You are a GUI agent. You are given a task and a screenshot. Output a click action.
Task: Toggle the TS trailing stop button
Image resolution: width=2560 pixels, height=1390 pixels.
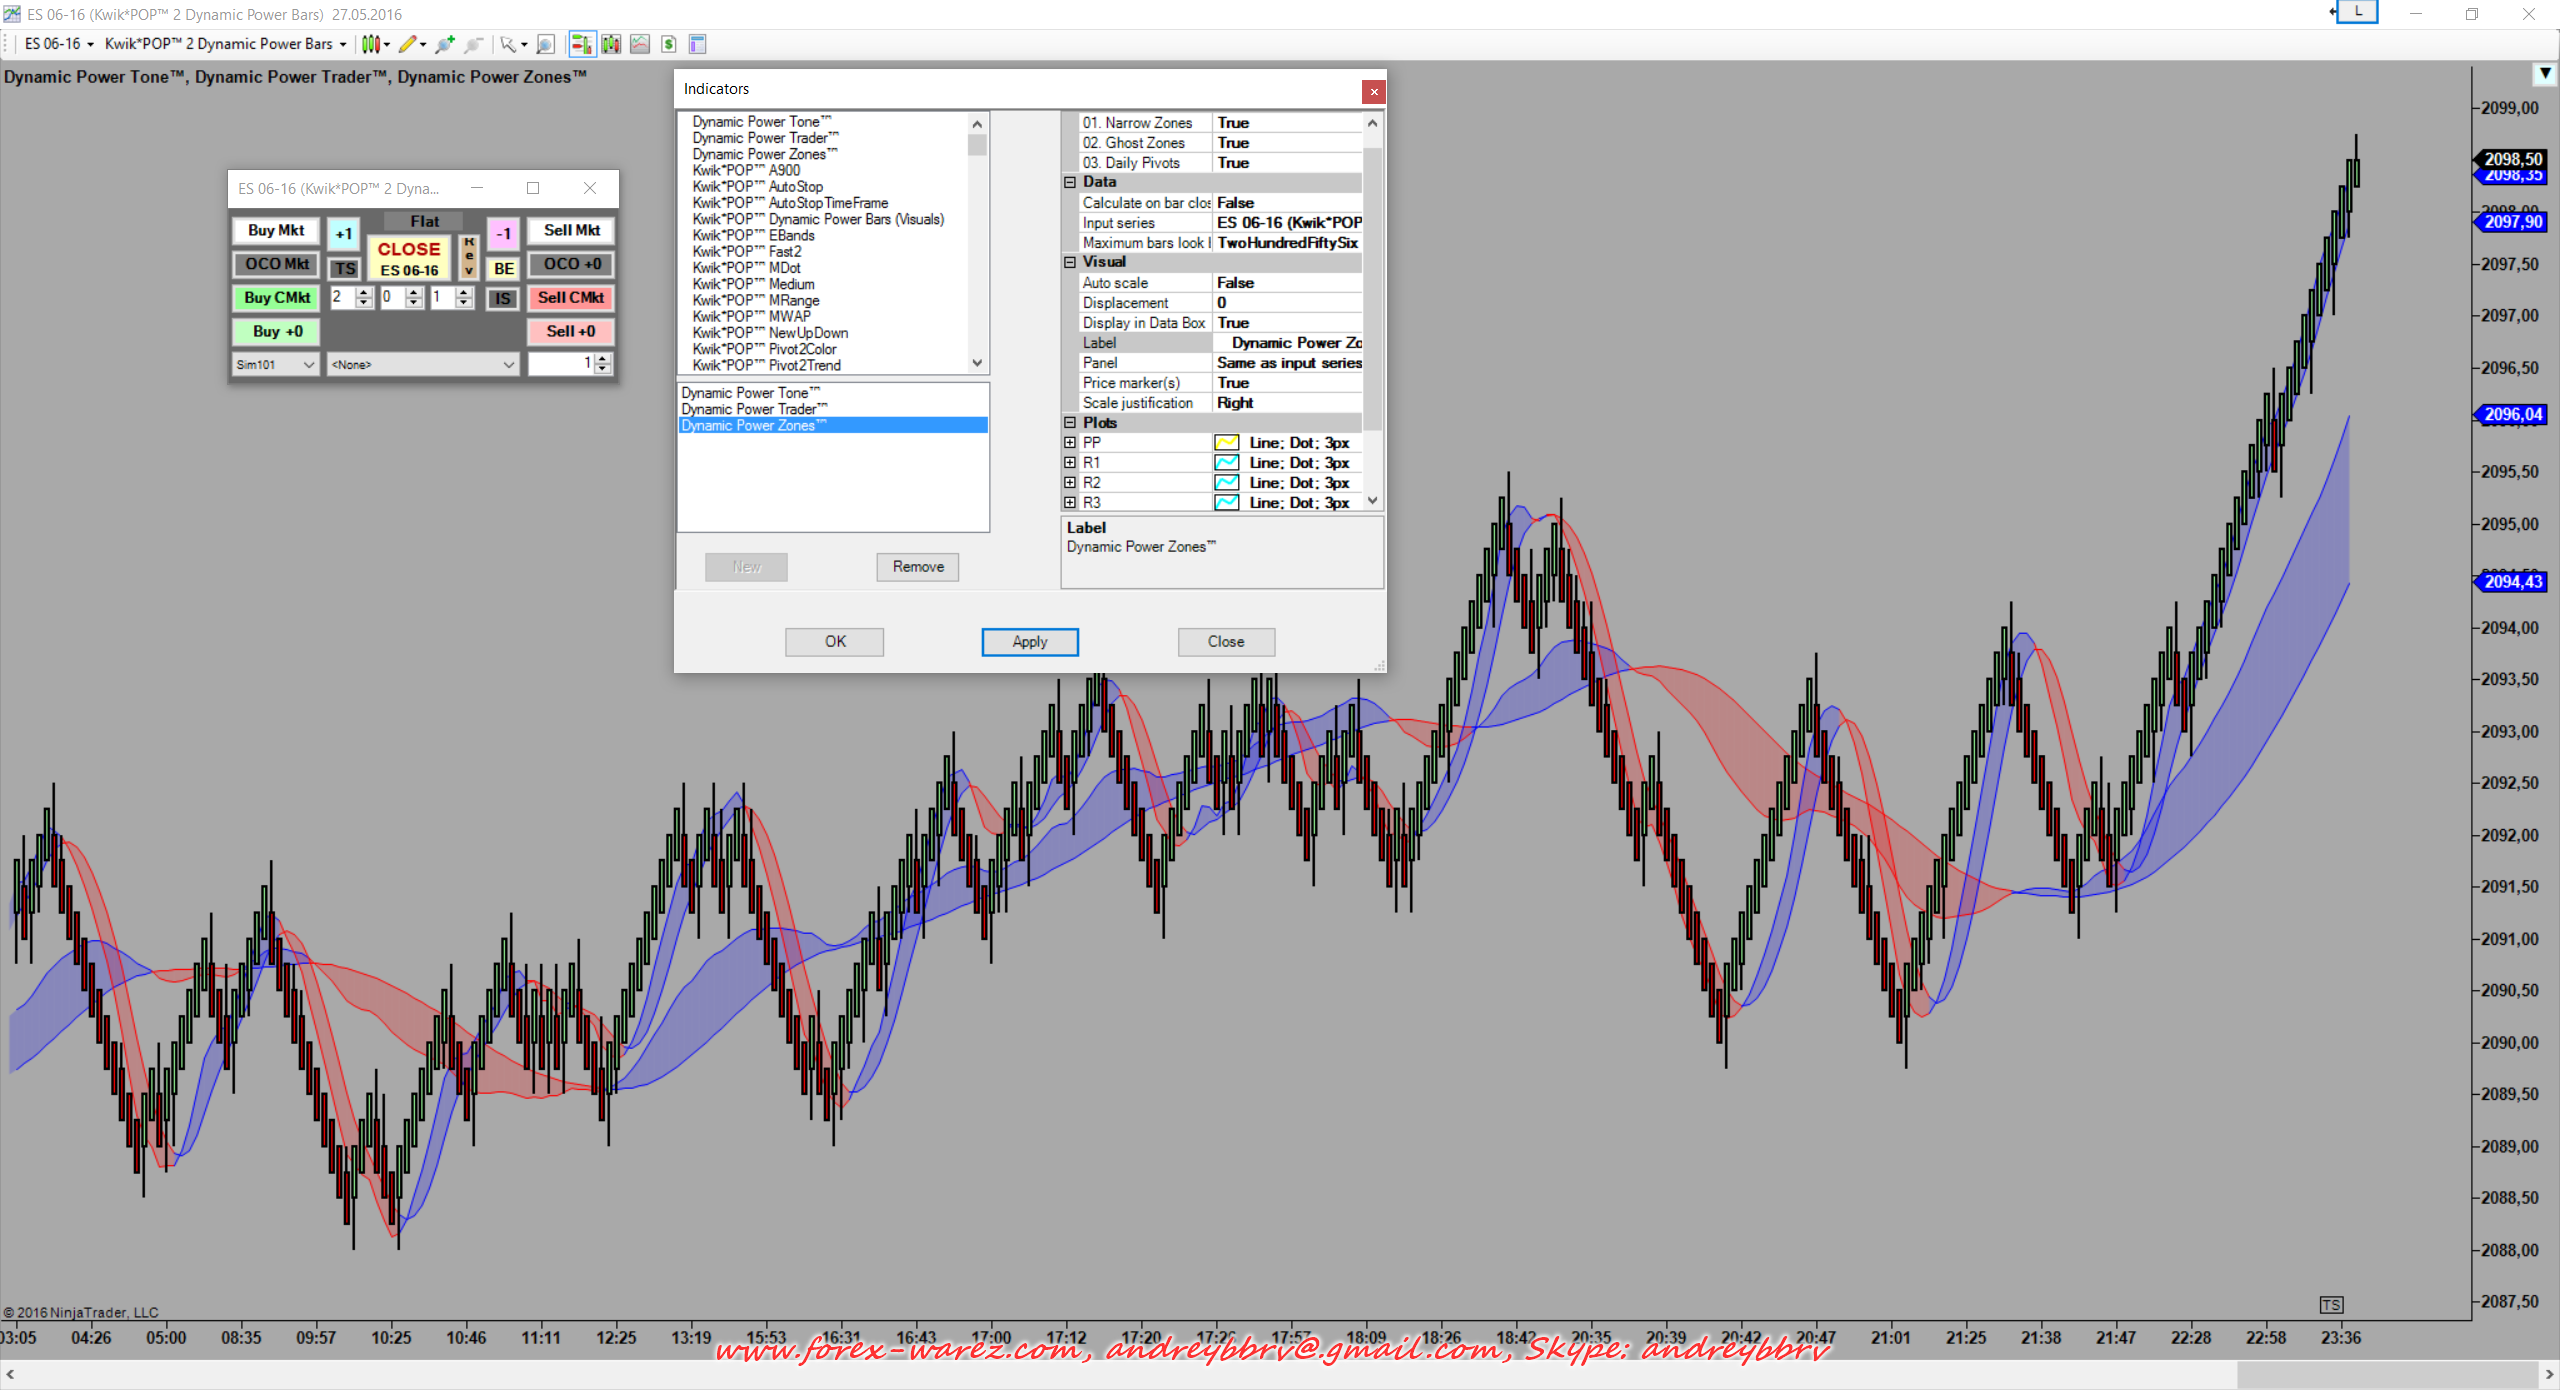point(344,269)
